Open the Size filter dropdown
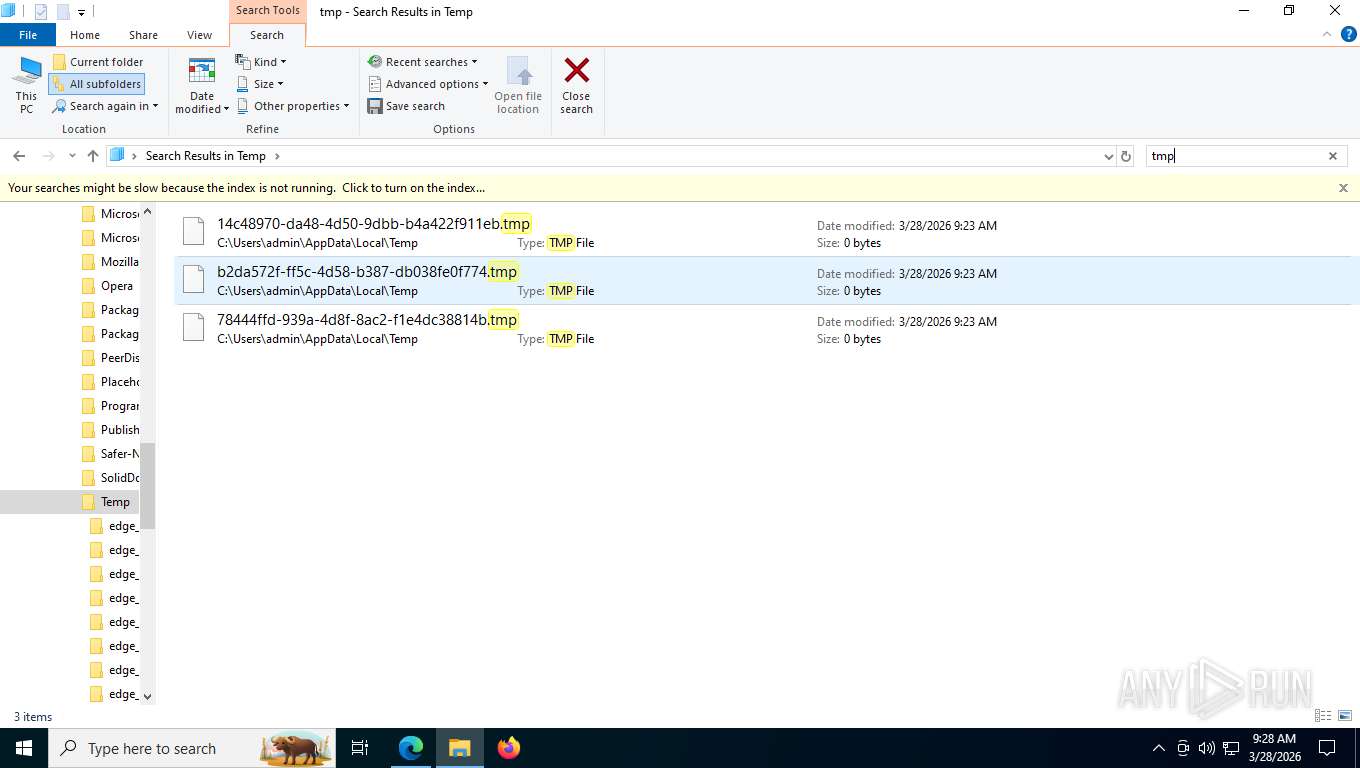Image resolution: width=1360 pixels, height=768 pixels. (260, 84)
